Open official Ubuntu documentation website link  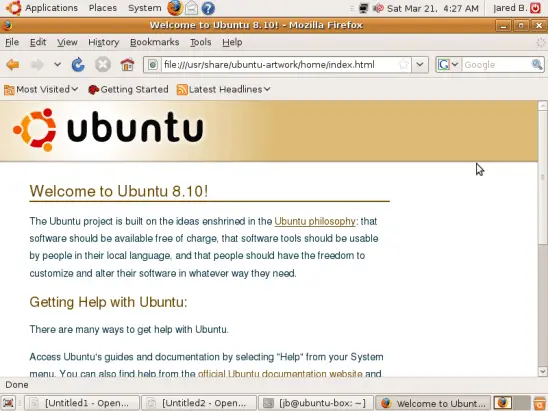point(280,373)
